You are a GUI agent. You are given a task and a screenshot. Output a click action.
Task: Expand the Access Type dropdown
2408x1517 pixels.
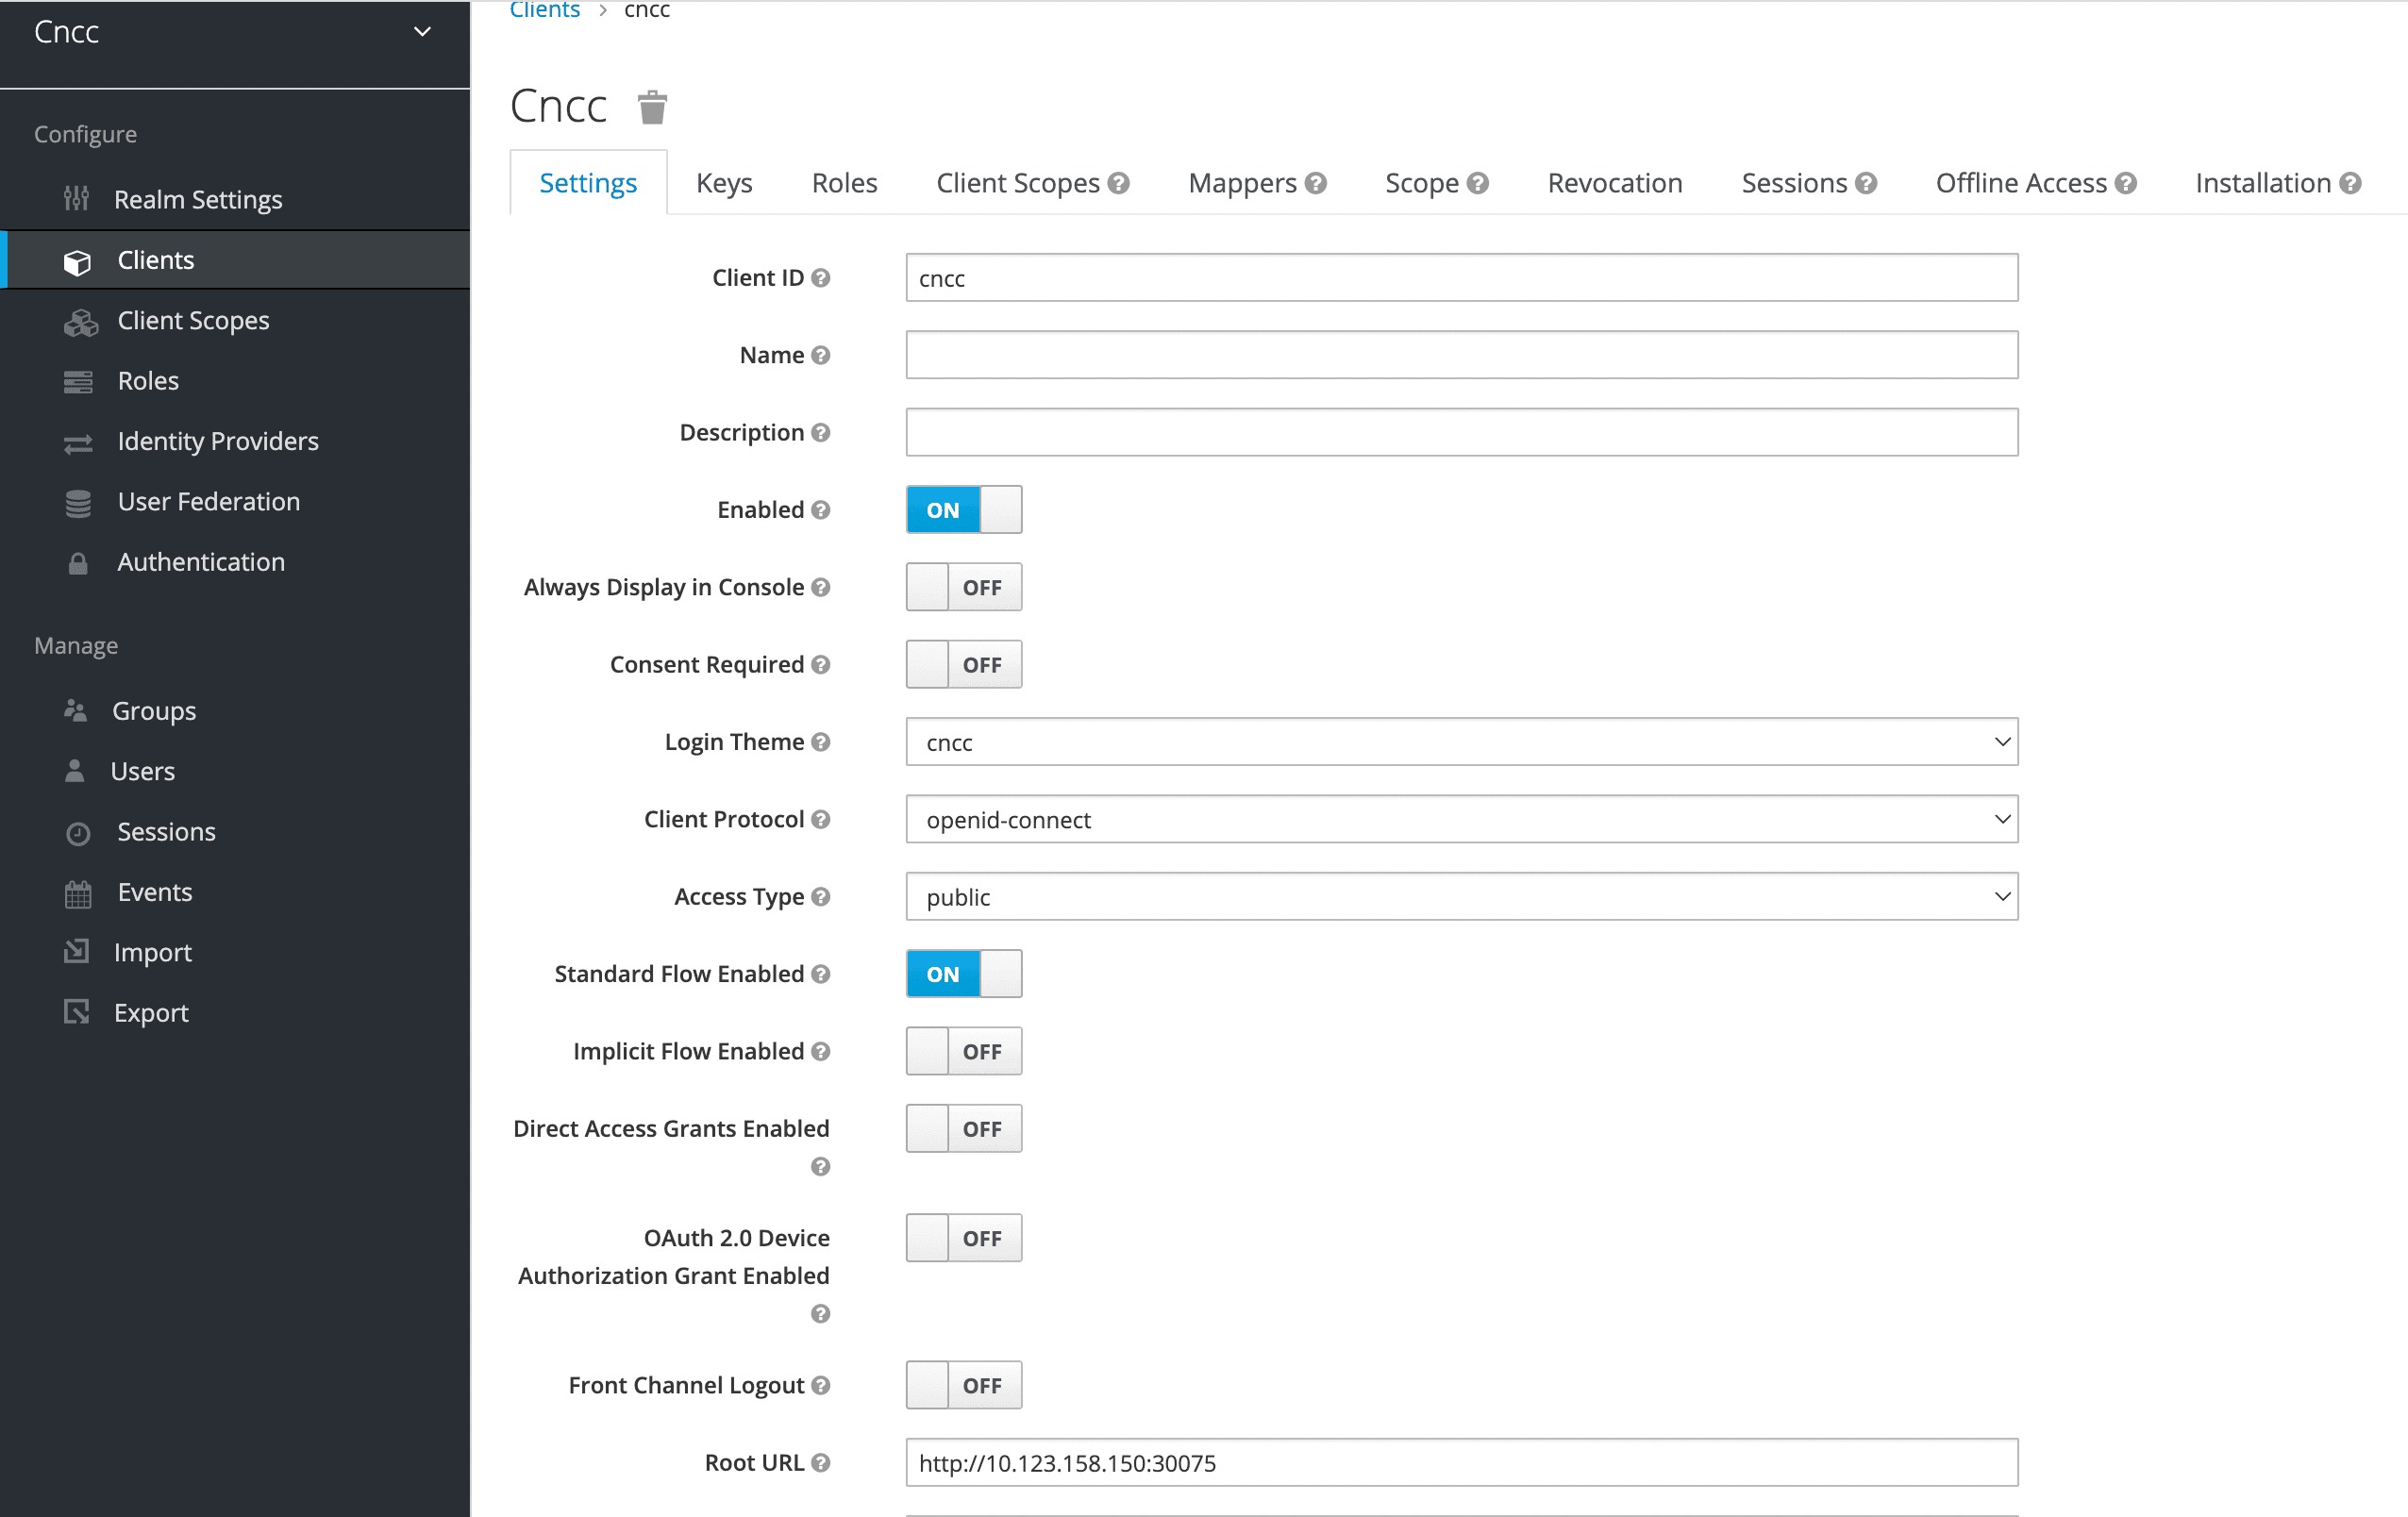pos(1461,897)
